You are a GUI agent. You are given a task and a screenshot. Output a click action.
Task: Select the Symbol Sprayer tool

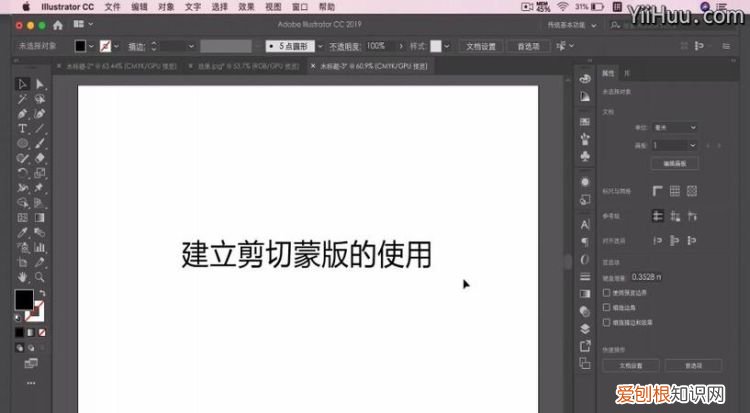click(22, 247)
